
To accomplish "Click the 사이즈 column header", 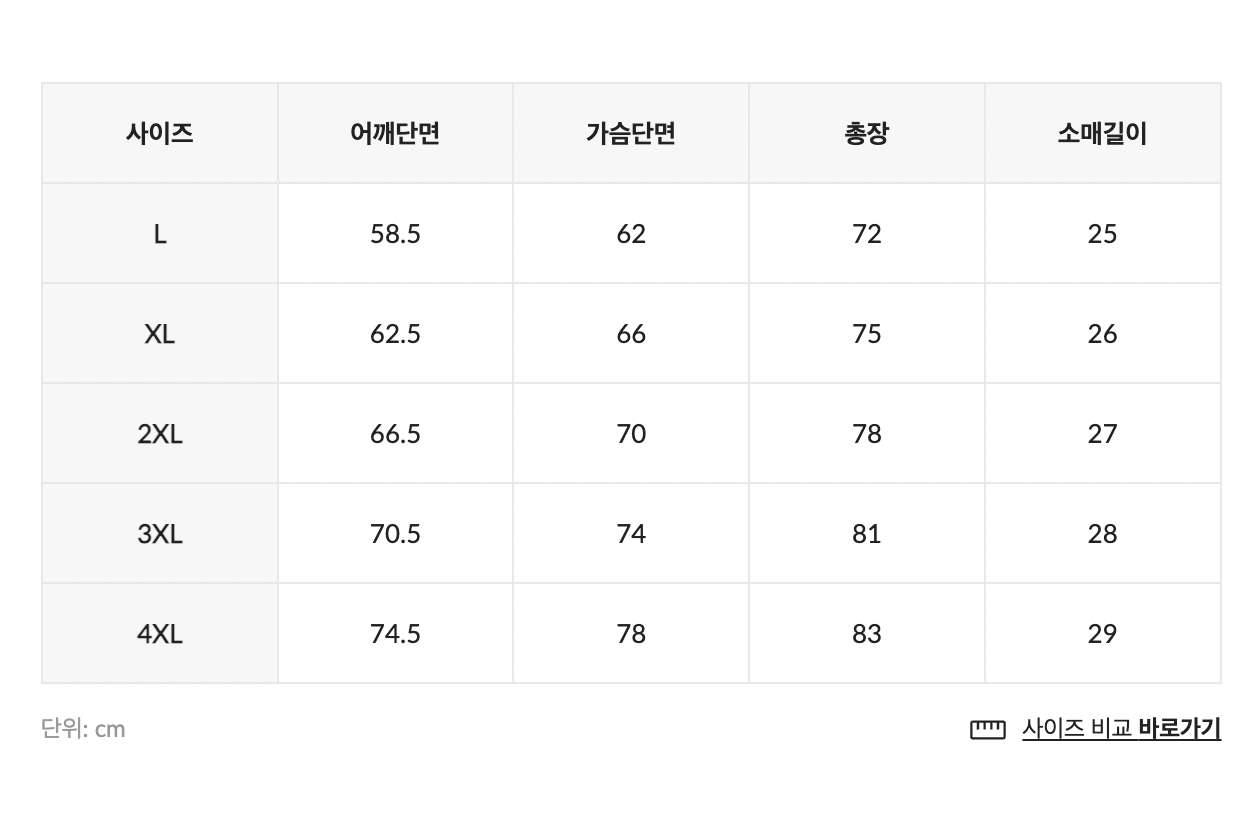I will coord(160,133).
